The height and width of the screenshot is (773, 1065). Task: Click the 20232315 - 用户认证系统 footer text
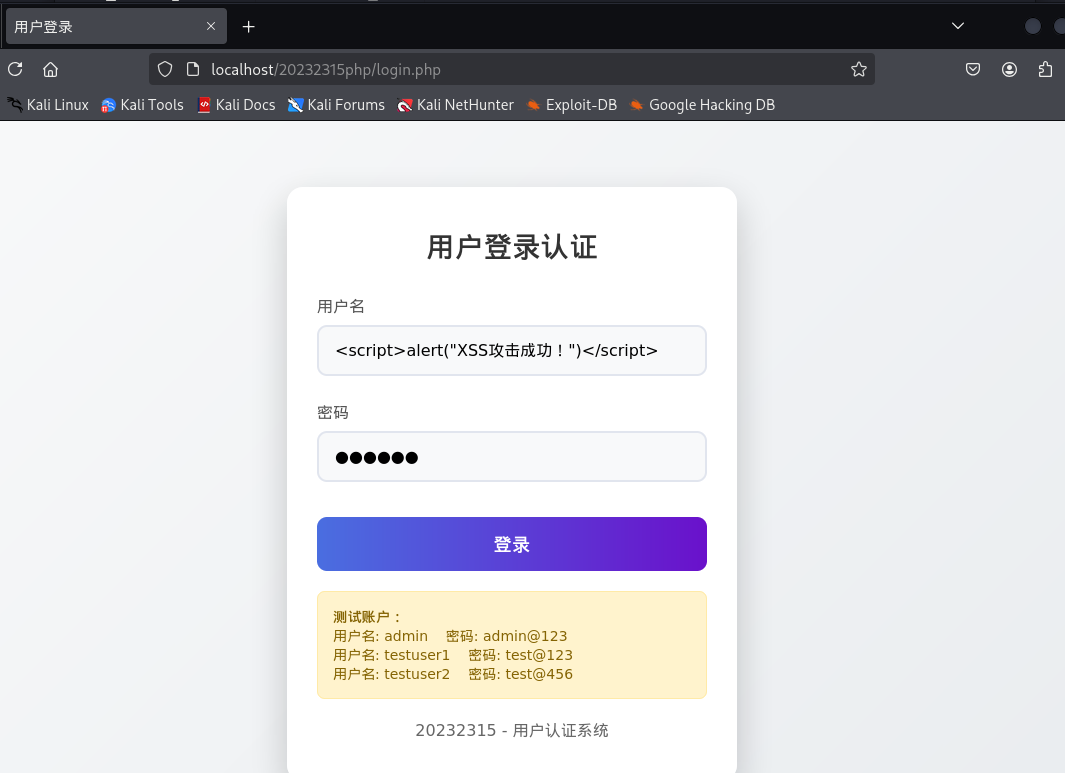coord(511,730)
